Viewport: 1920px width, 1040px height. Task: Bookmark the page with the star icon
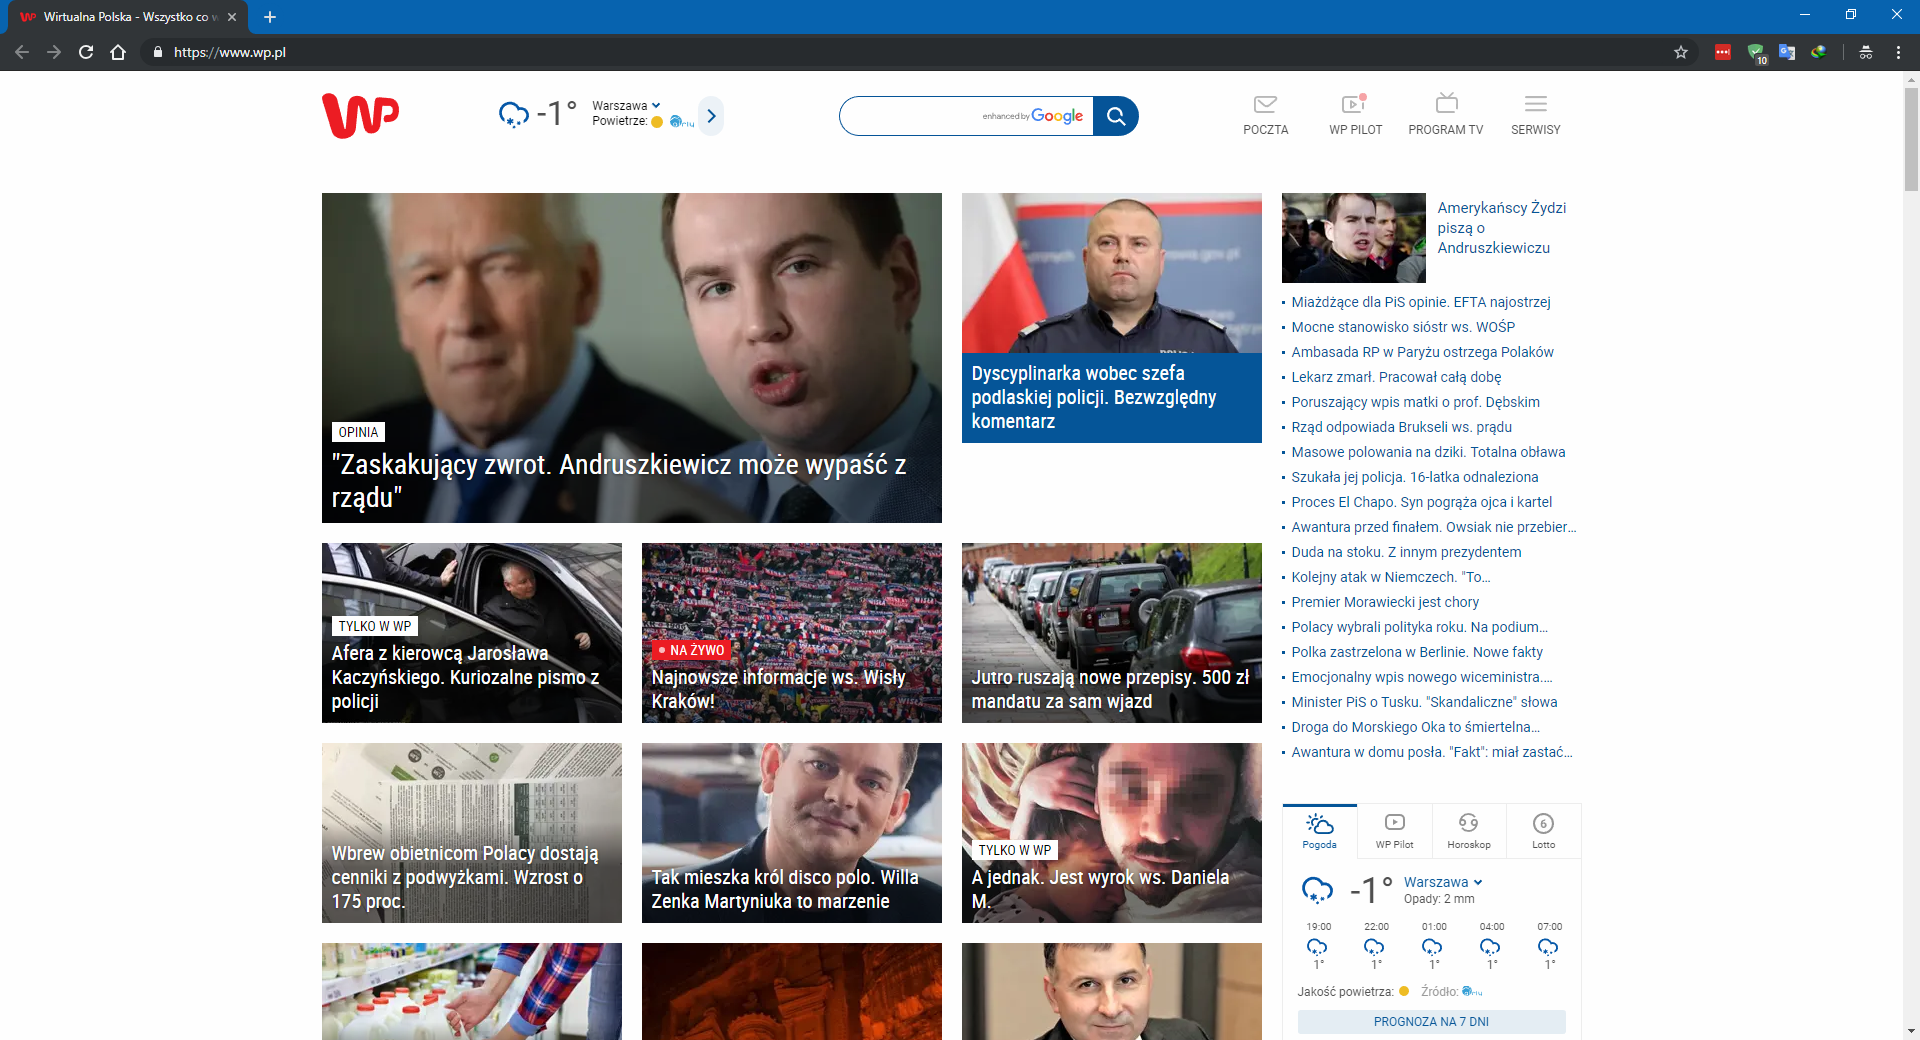coord(1681,52)
